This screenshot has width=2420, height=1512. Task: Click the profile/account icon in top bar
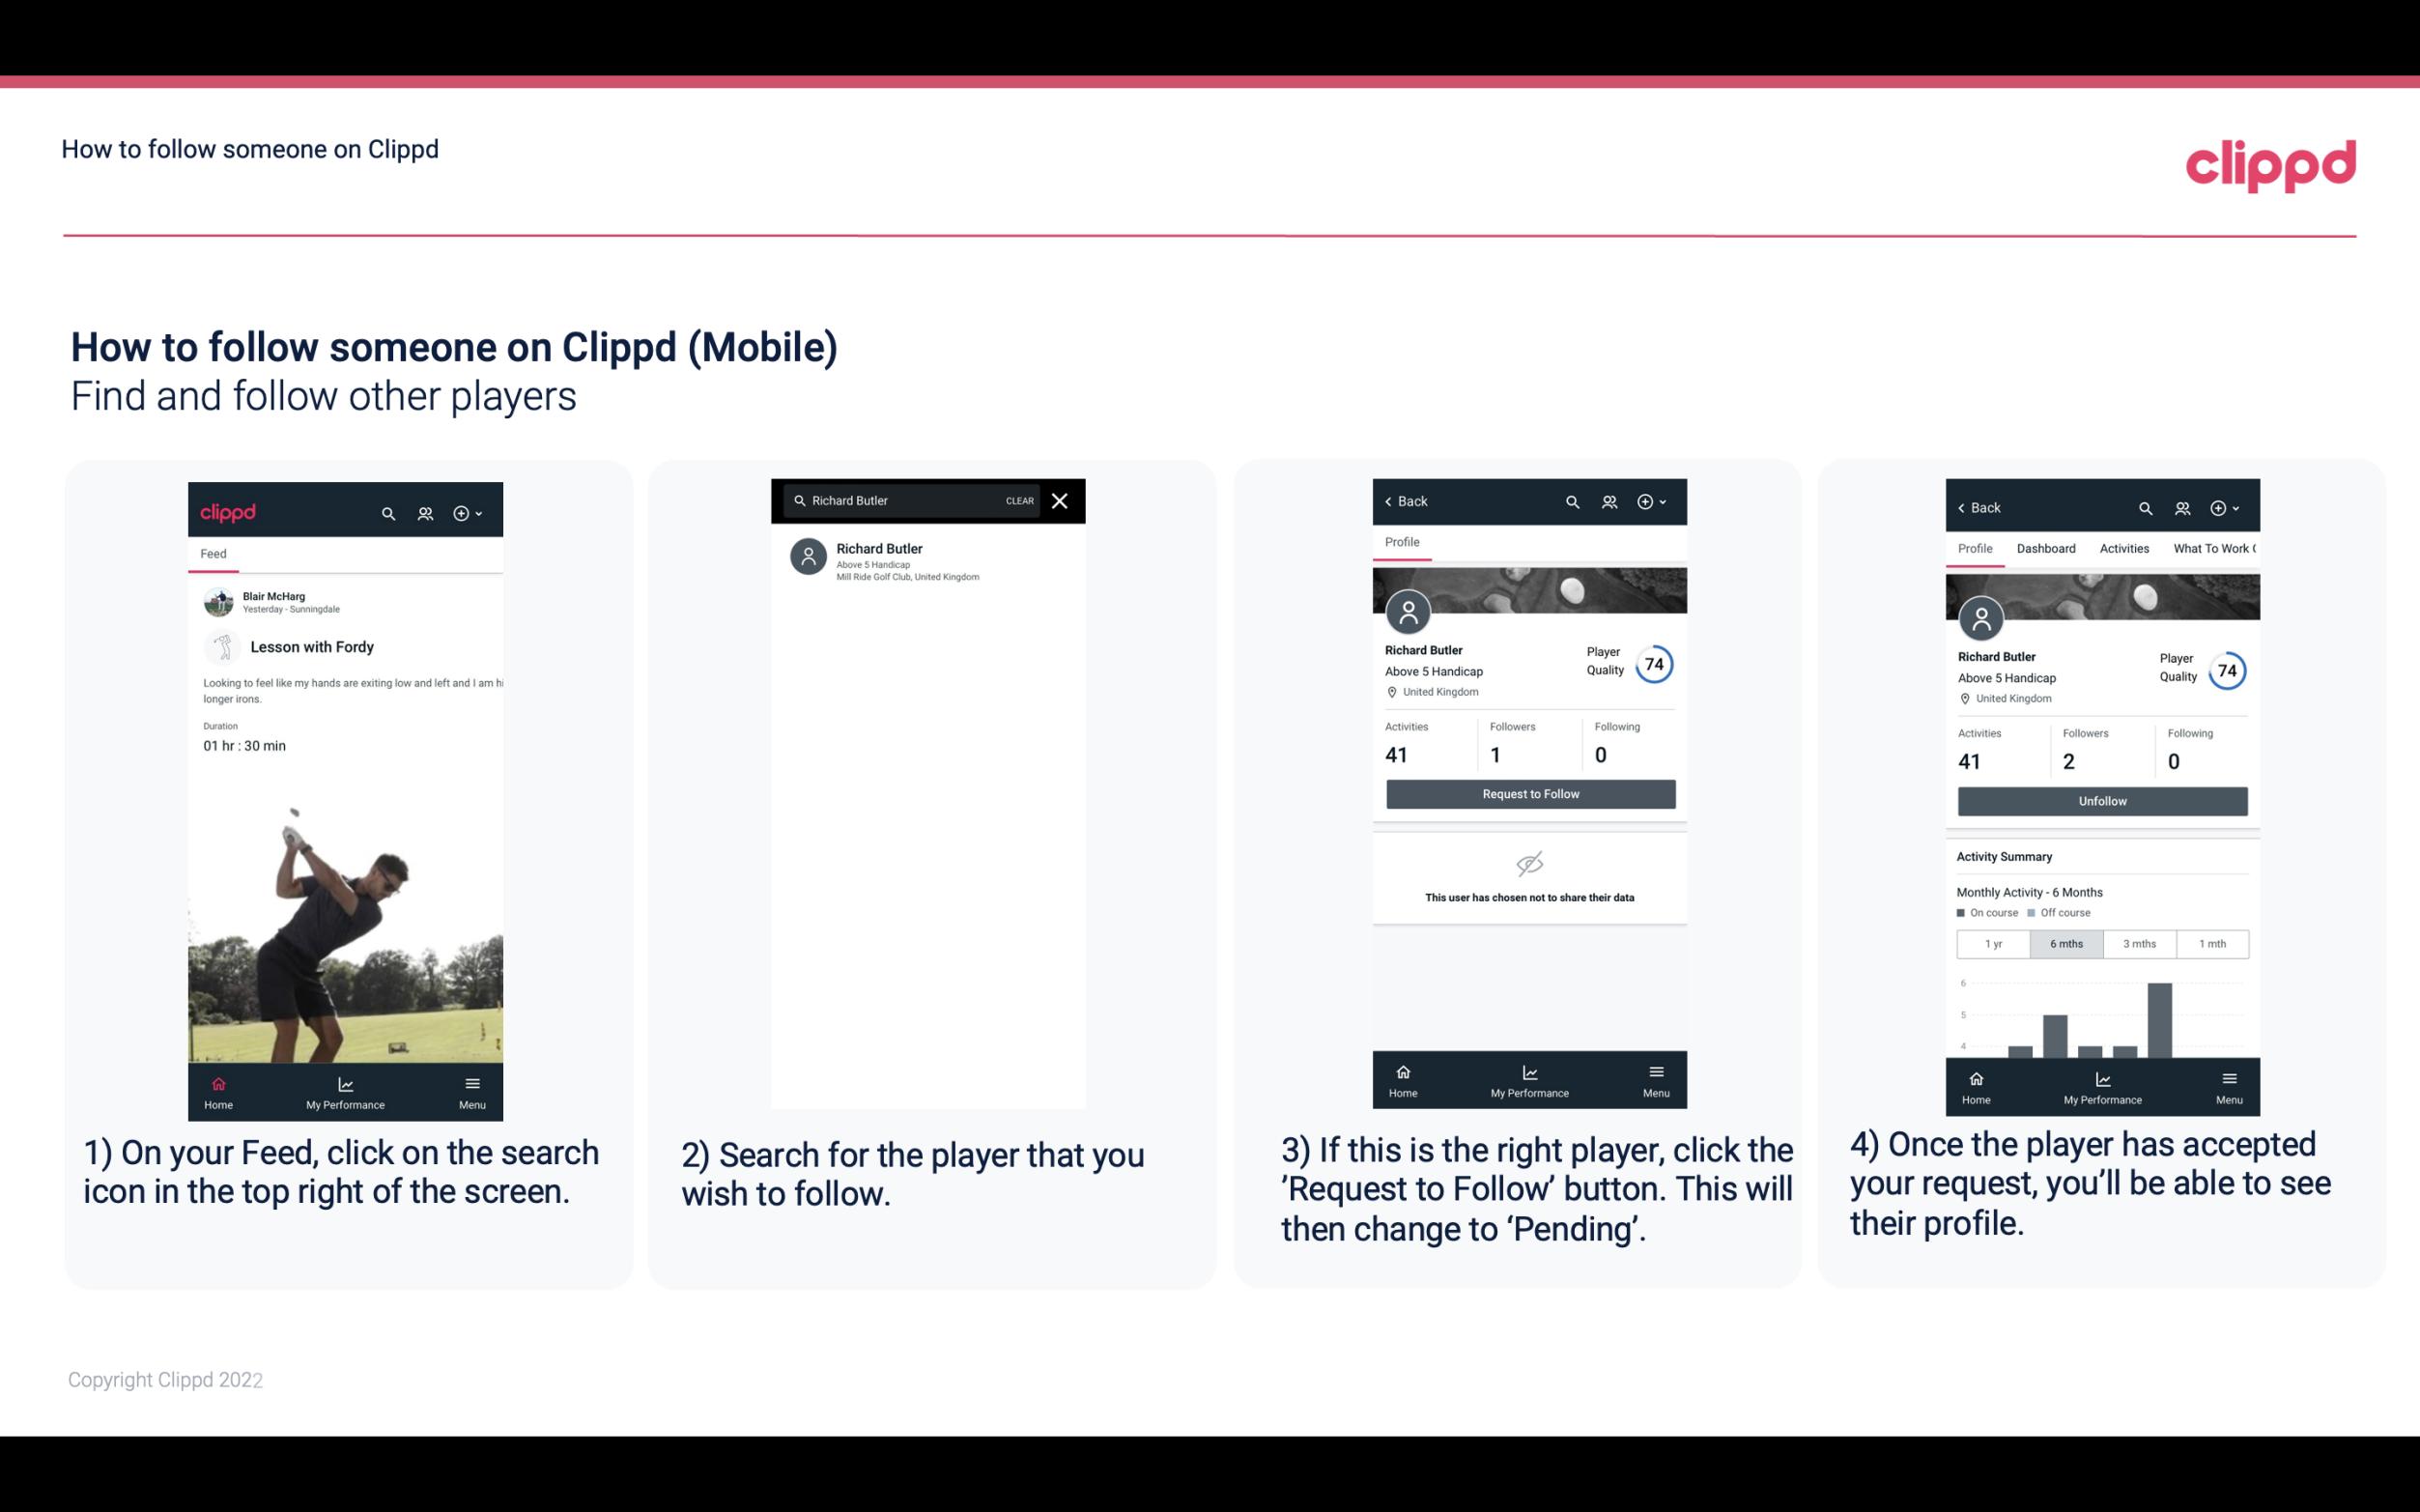(x=423, y=510)
